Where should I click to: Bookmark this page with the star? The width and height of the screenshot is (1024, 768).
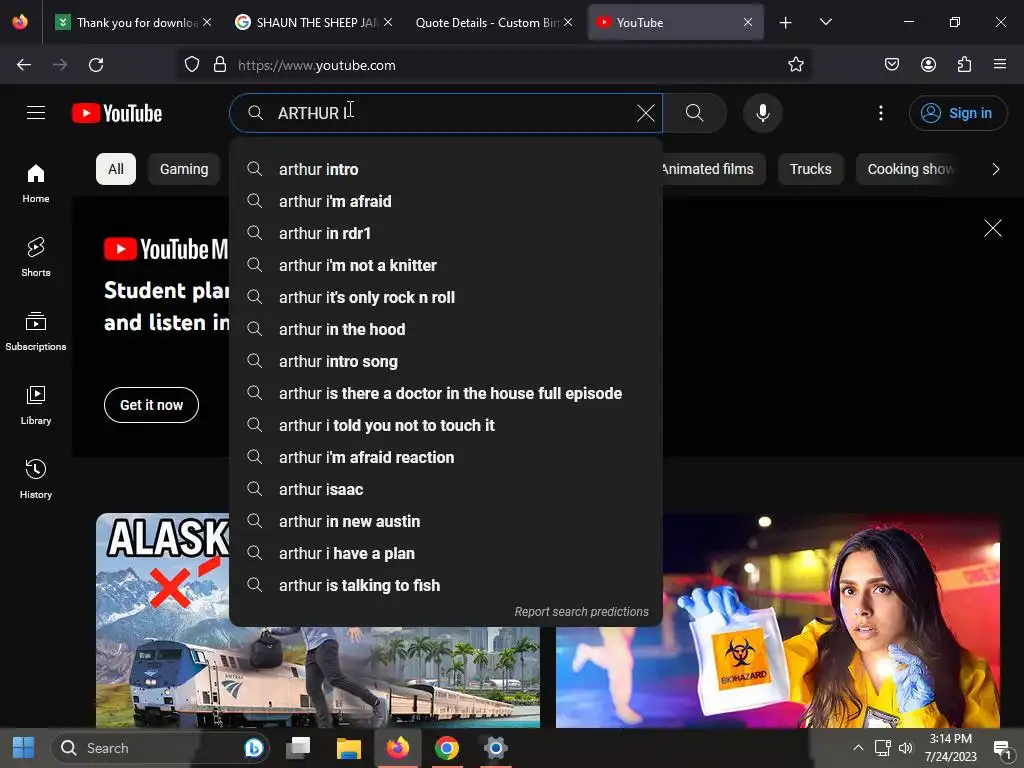tap(795, 65)
